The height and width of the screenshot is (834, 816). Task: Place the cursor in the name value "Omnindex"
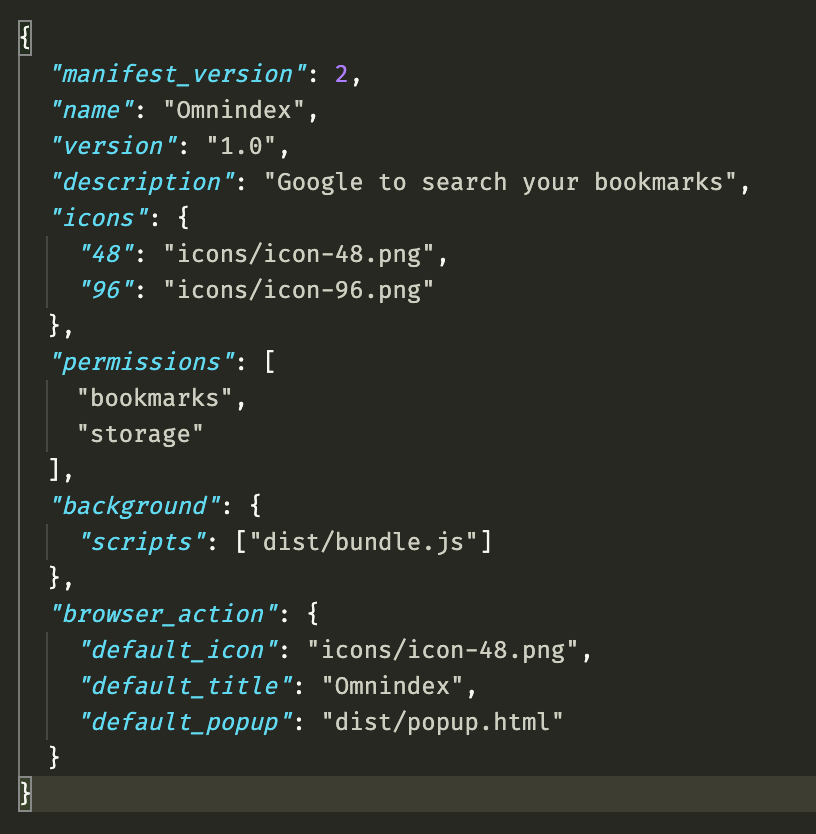pos(234,111)
